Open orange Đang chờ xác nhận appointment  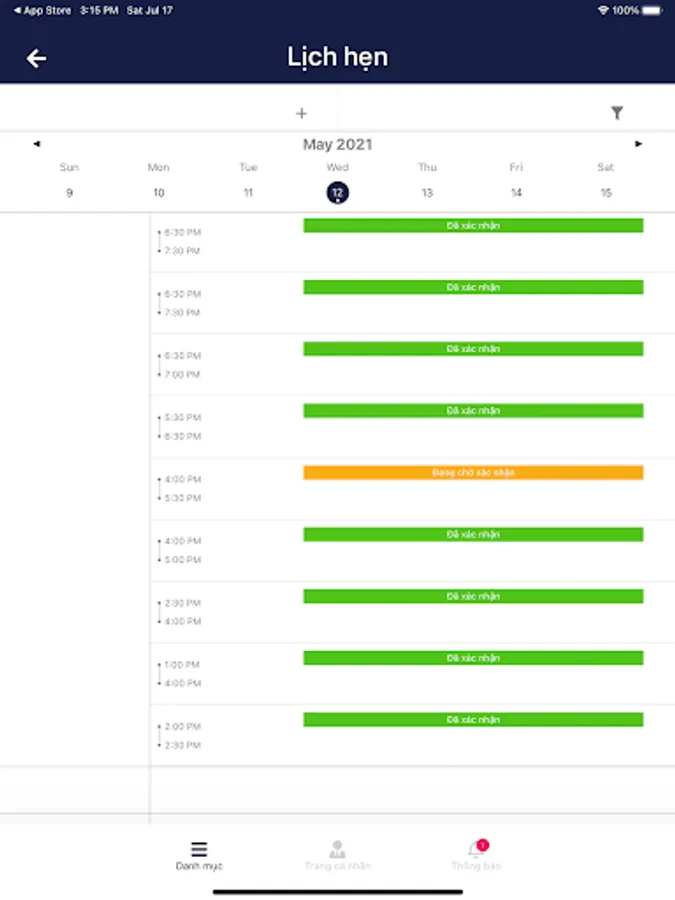tap(473, 472)
